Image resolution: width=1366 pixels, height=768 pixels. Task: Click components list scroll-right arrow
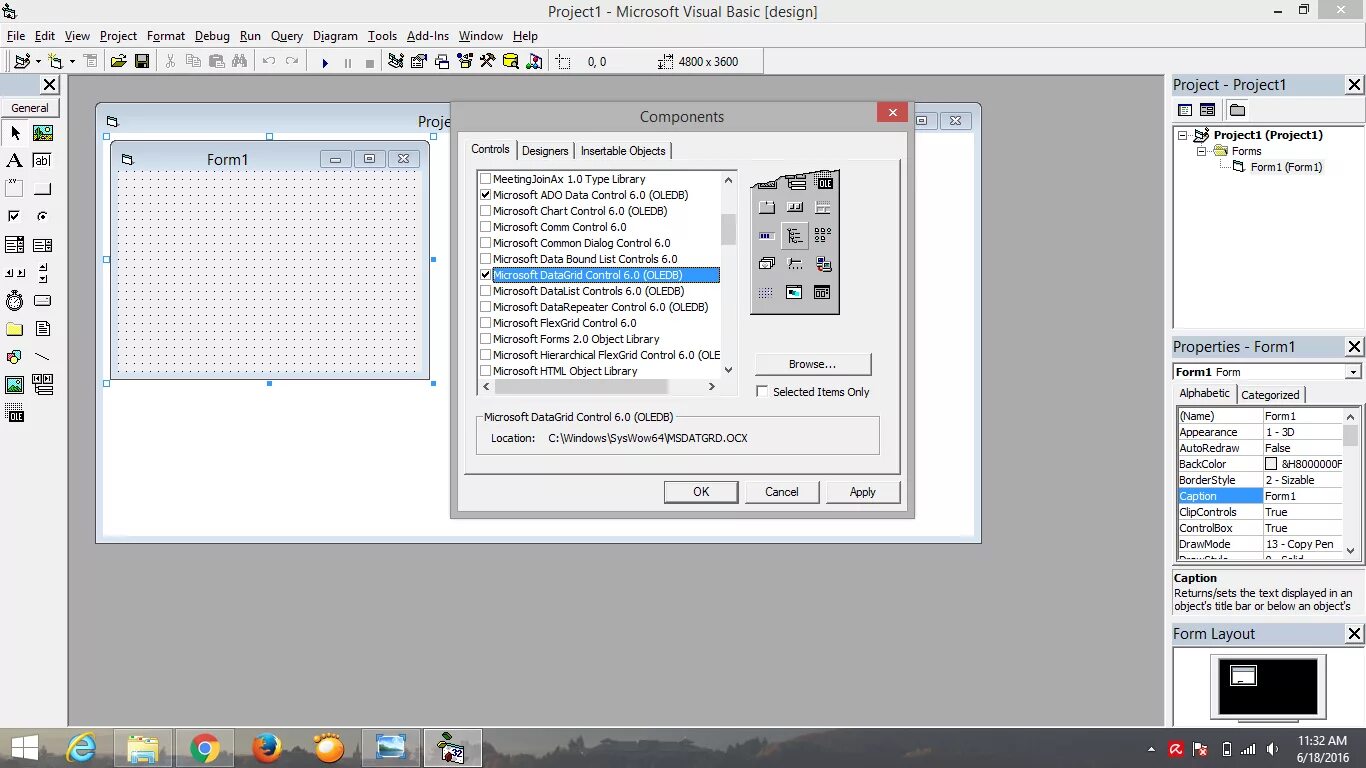click(x=712, y=386)
